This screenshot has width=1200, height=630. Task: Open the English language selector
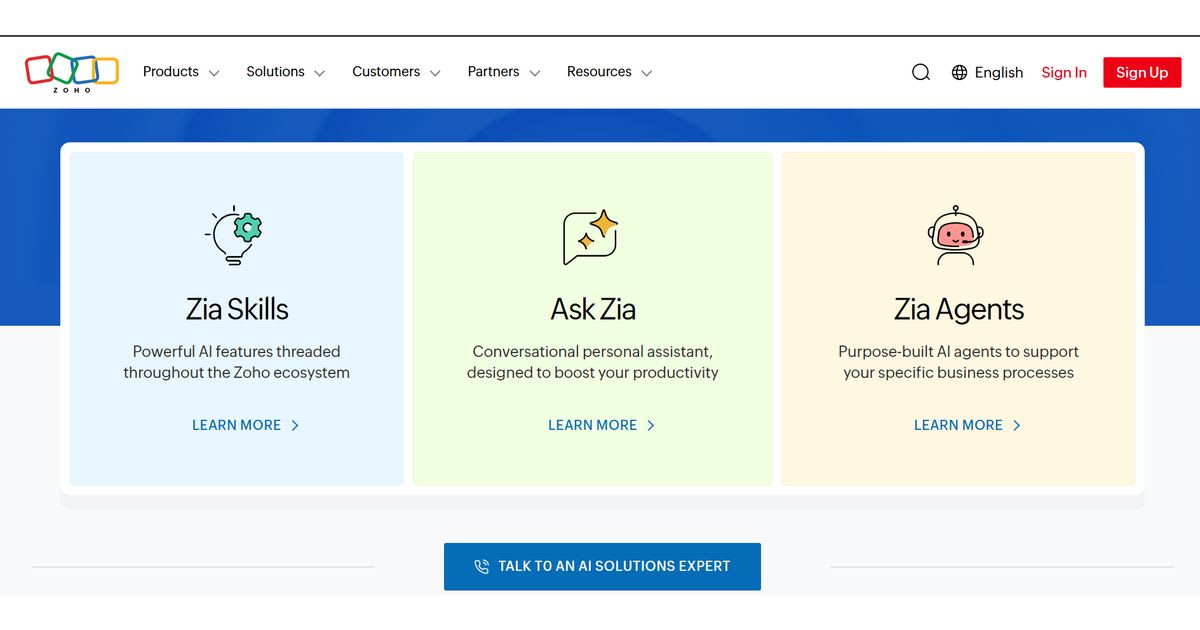pos(987,72)
